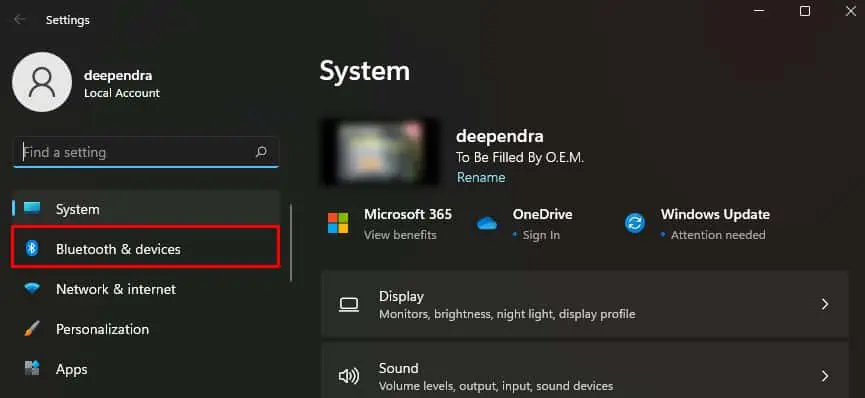Click the System page heading

tap(365, 71)
